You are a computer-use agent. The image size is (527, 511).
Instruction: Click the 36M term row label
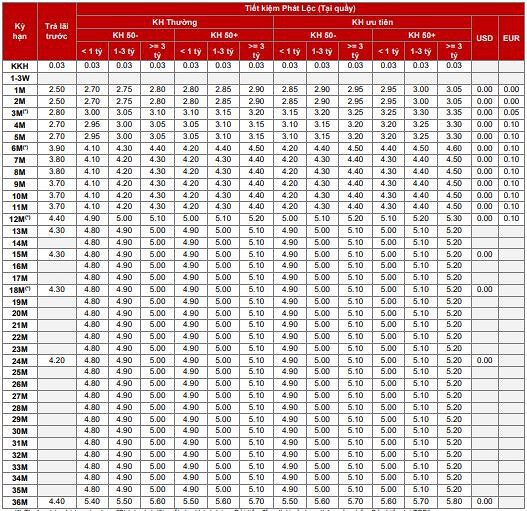pos(20,502)
